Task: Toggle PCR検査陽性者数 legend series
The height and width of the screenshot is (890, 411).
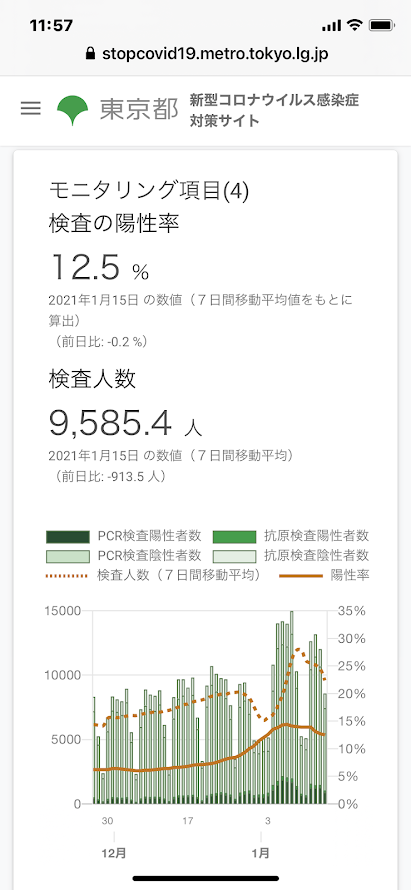Action: click(x=123, y=535)
